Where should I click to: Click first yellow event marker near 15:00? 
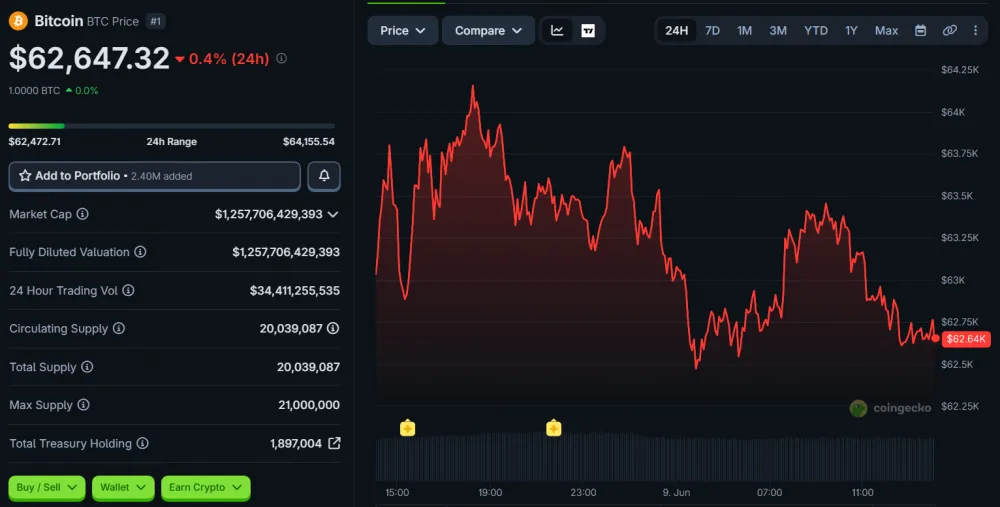pos(408,428)
